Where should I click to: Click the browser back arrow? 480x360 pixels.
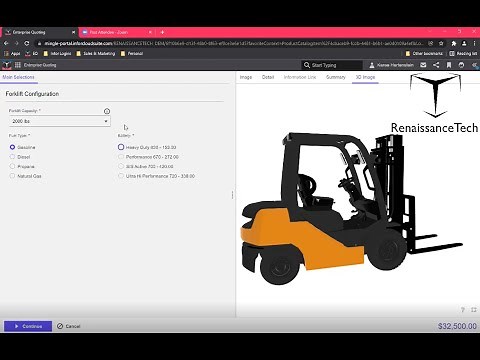pos(6,43)
